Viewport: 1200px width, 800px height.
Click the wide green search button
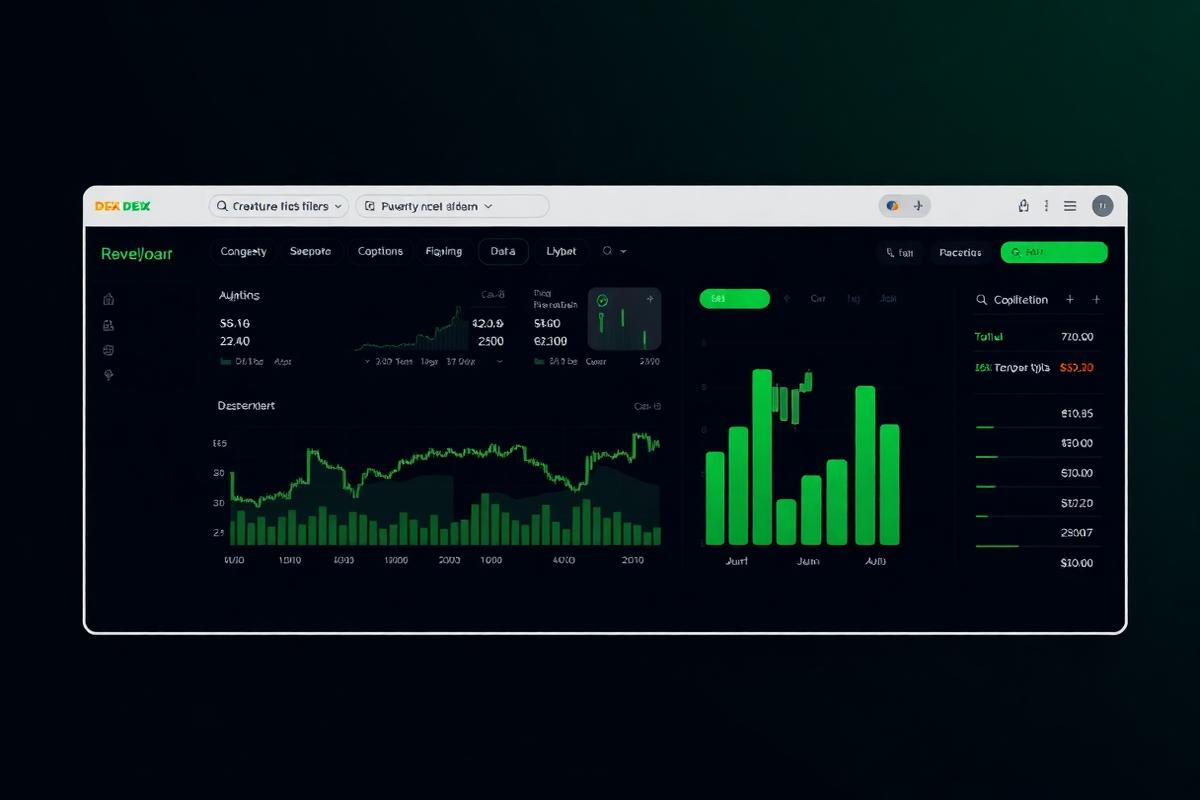click(x=1054, y=253)
